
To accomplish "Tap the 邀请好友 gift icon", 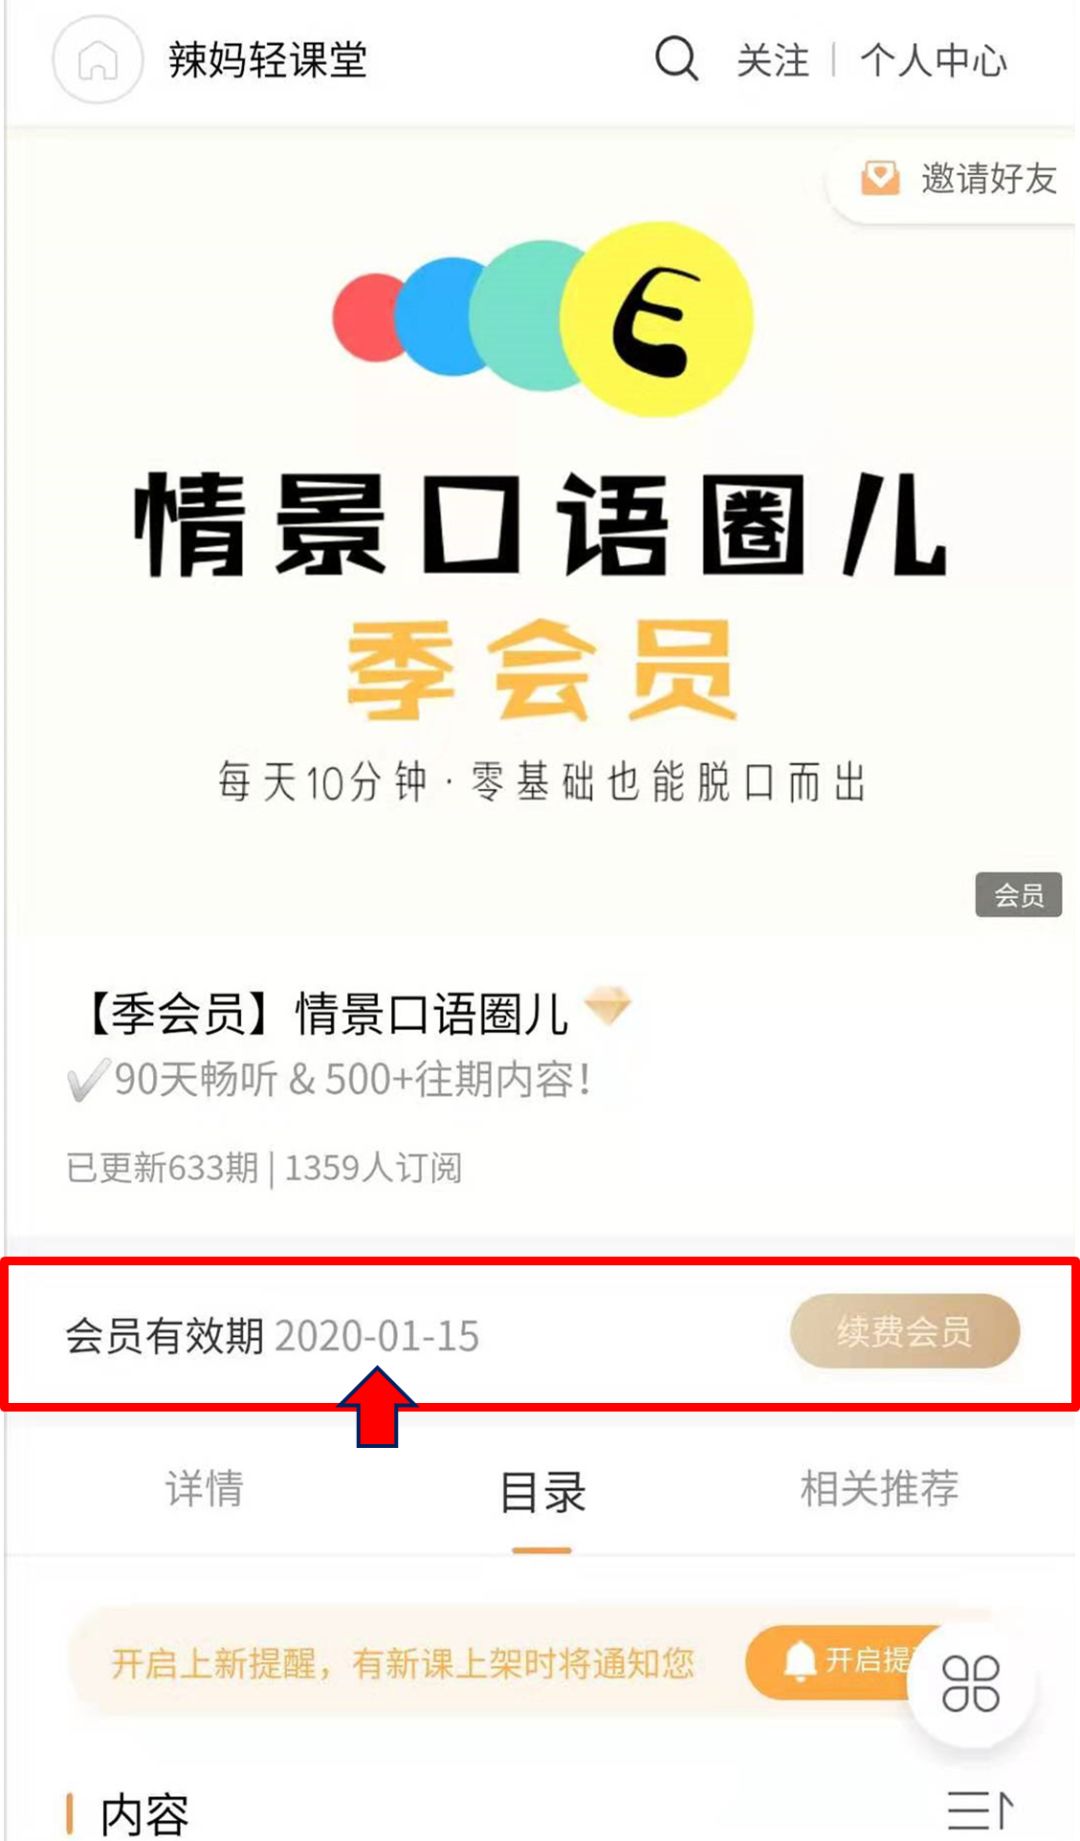I will pyautogui.click(x=880, y=178).
